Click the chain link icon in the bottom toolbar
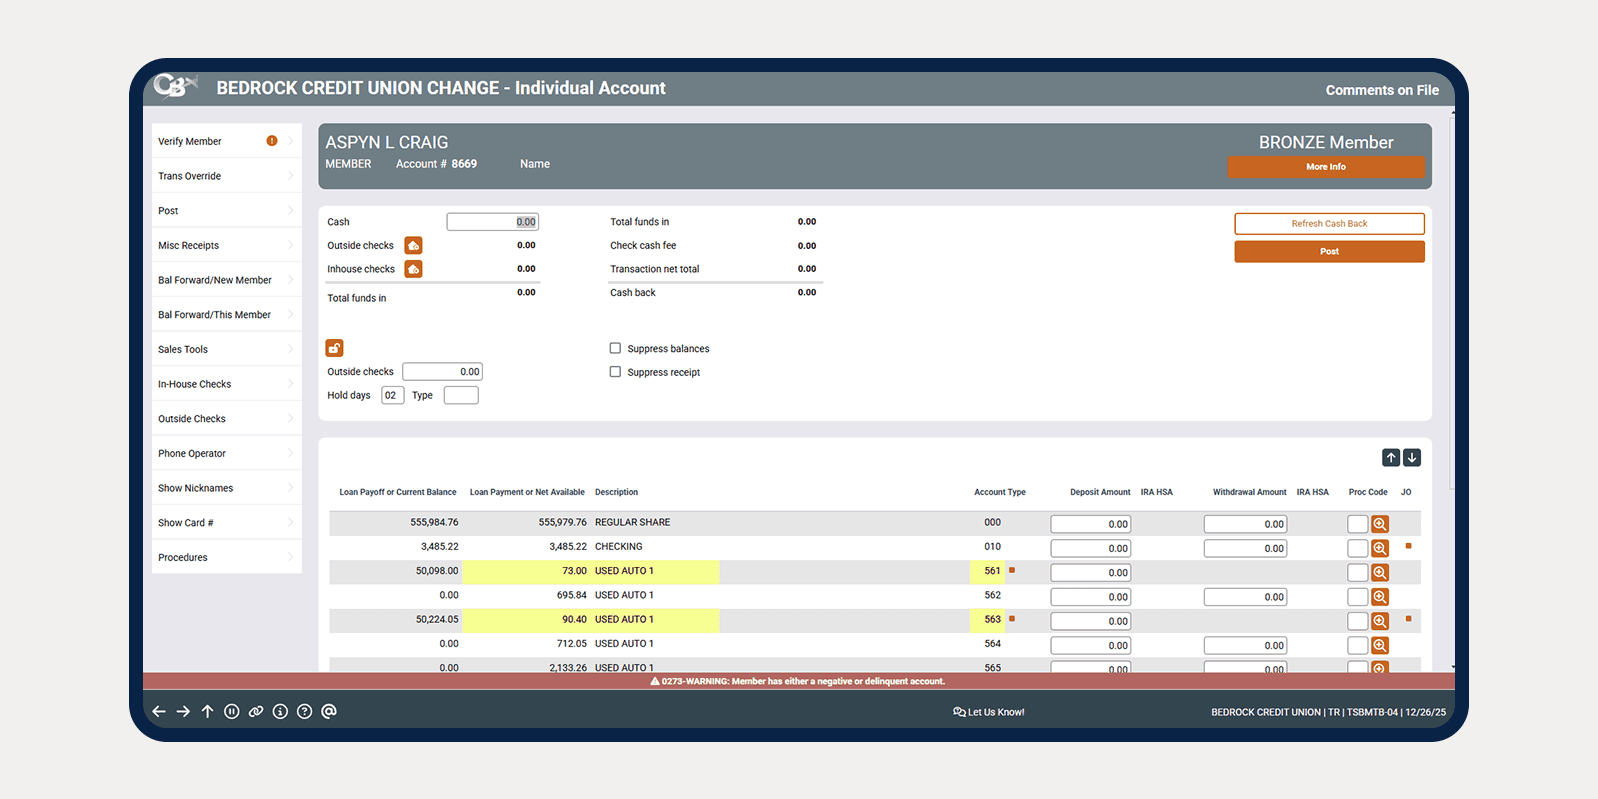 pyautogui.click(x=256, y=712)
